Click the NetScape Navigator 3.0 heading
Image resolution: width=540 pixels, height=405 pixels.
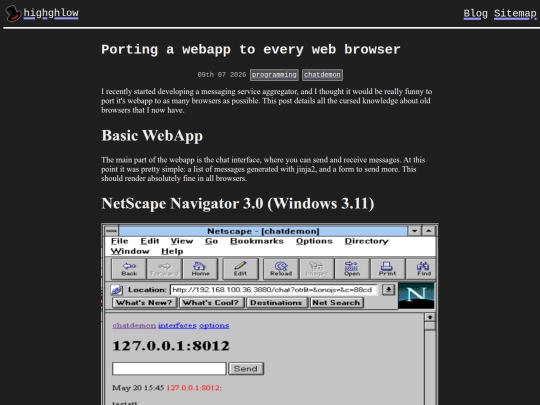pos(238,204)
